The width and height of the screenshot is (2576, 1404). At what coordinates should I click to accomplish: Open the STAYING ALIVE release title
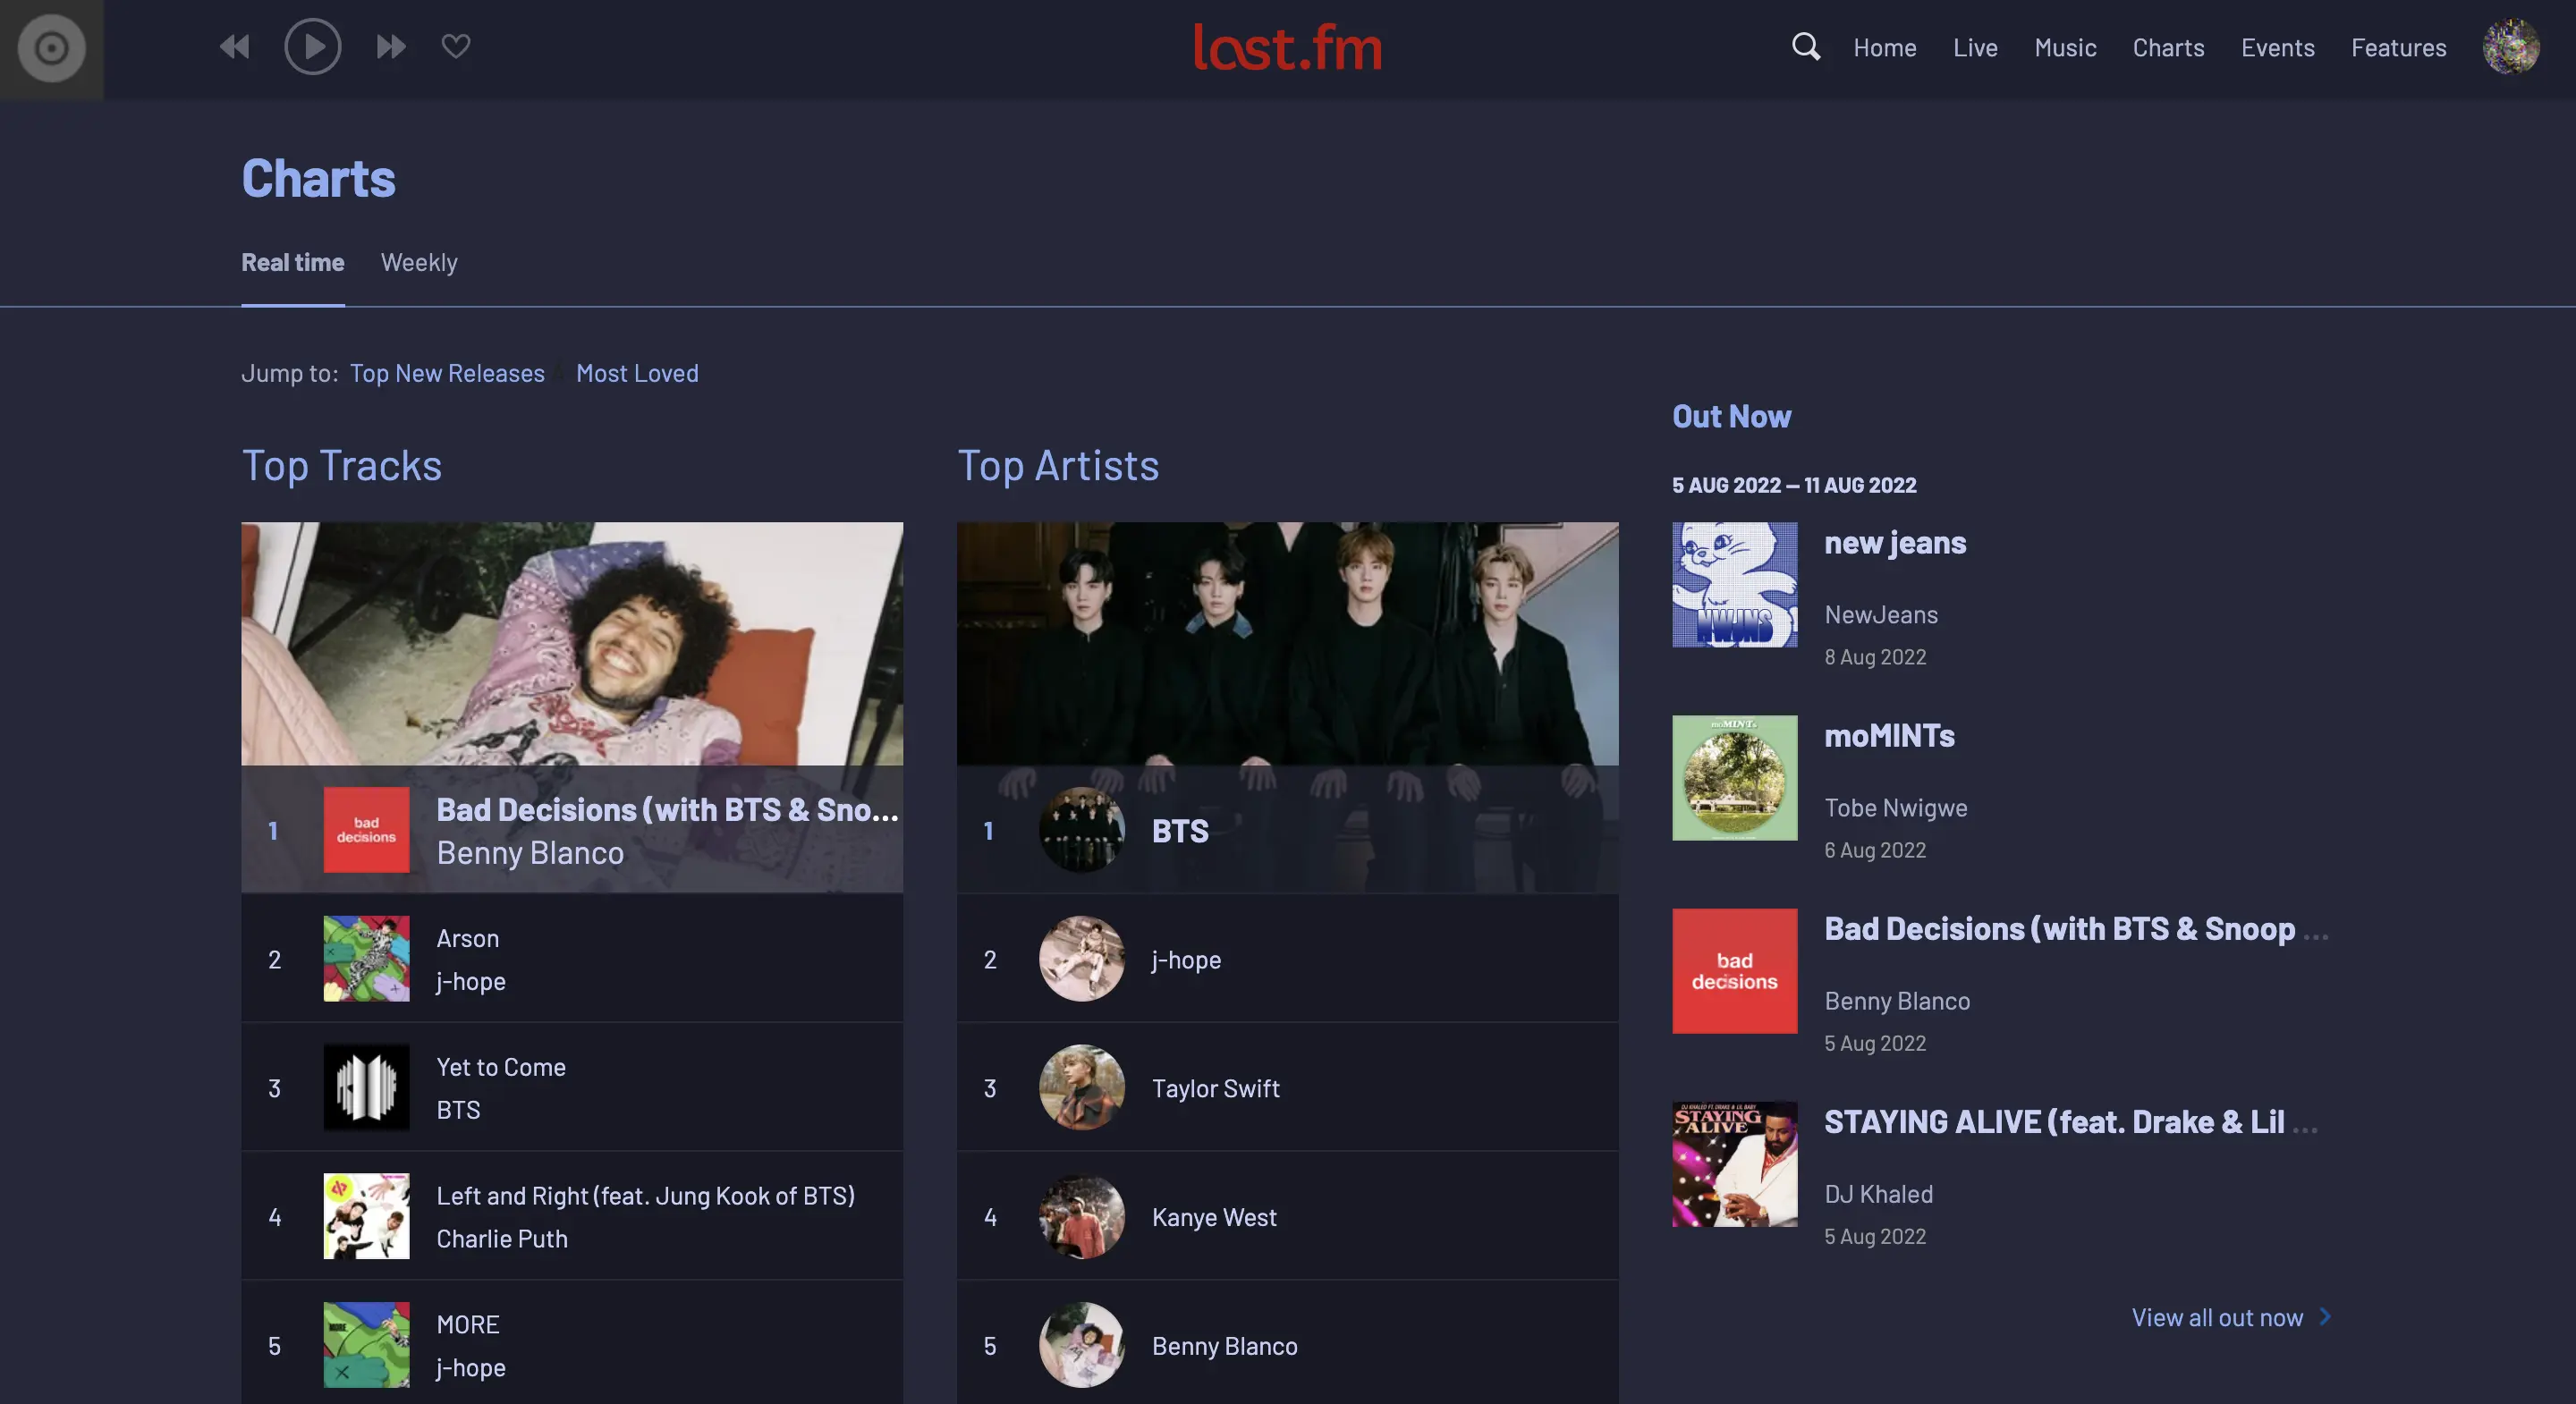[x=2070, y=1122]
